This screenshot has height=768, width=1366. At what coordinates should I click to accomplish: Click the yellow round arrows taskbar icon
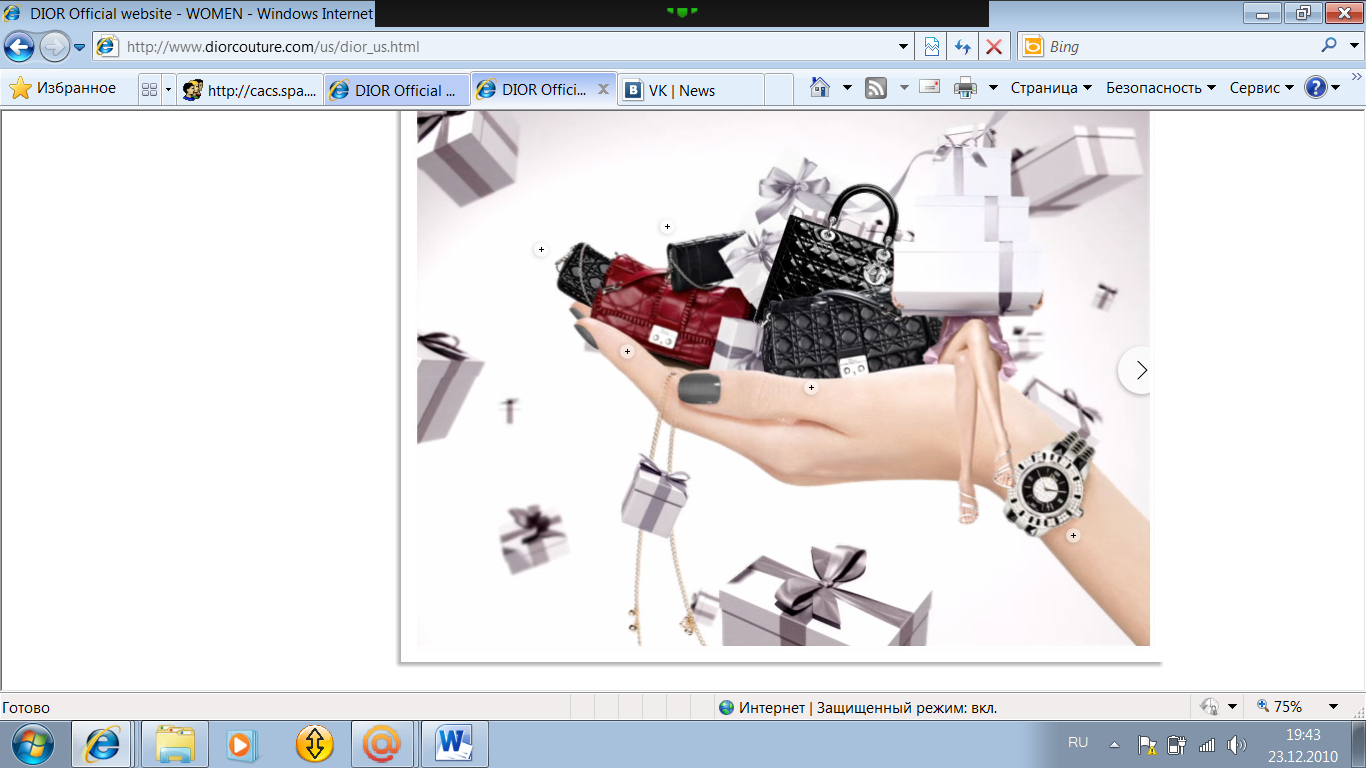(x=315, y=745)
